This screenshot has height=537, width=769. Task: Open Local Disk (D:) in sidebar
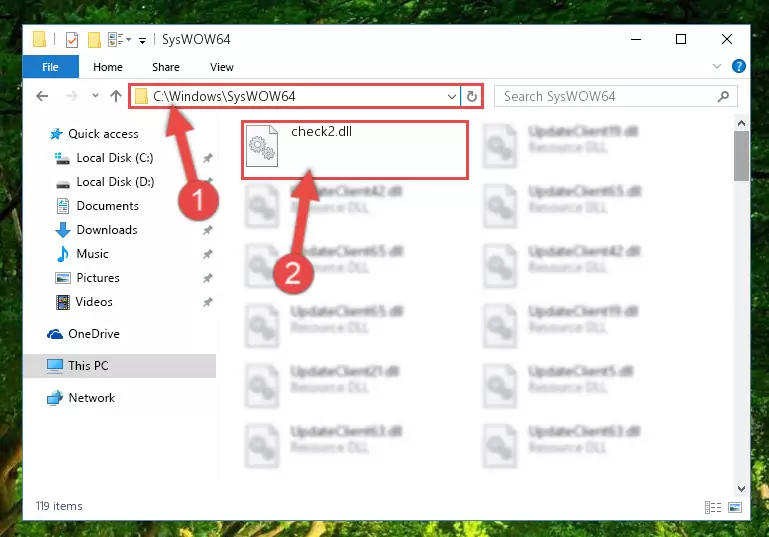[115, 182]
